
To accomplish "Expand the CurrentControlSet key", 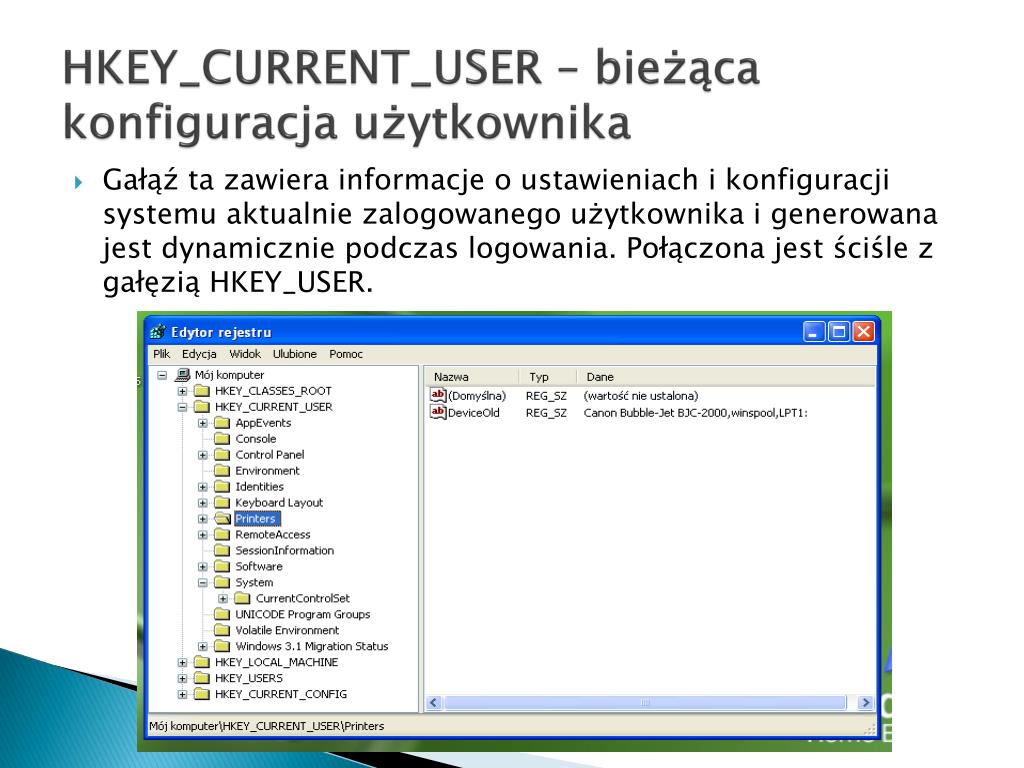I will [223, 599].
